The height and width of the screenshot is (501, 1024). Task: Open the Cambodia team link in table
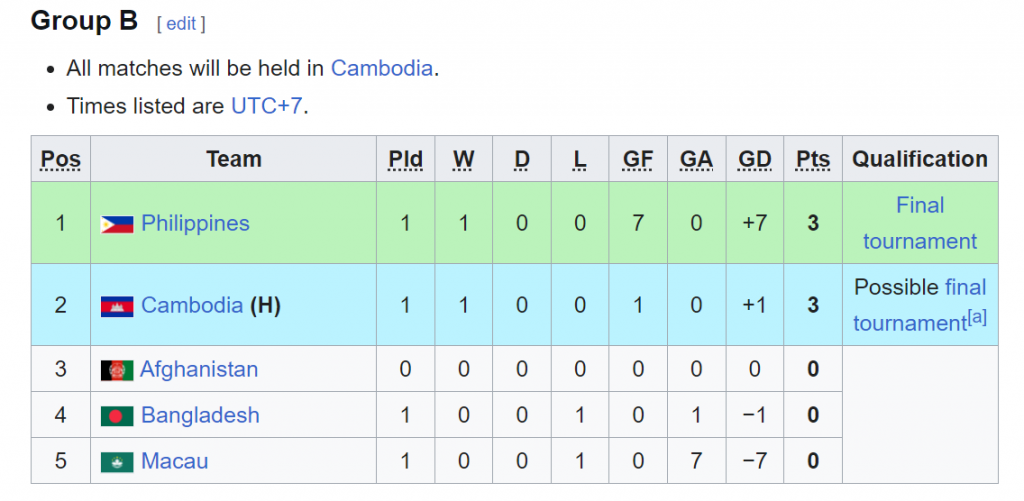click(x=192, y=305)
